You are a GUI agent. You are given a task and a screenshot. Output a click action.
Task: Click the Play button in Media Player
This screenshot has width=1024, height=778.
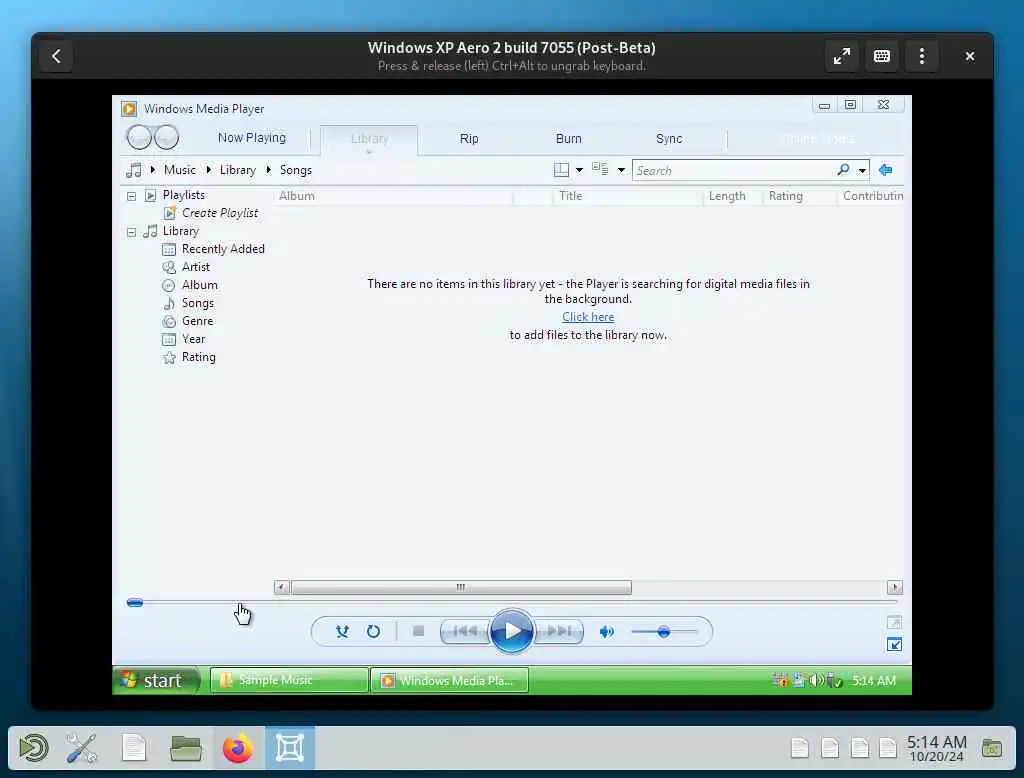pyautogui.click(x=511, y=631)
